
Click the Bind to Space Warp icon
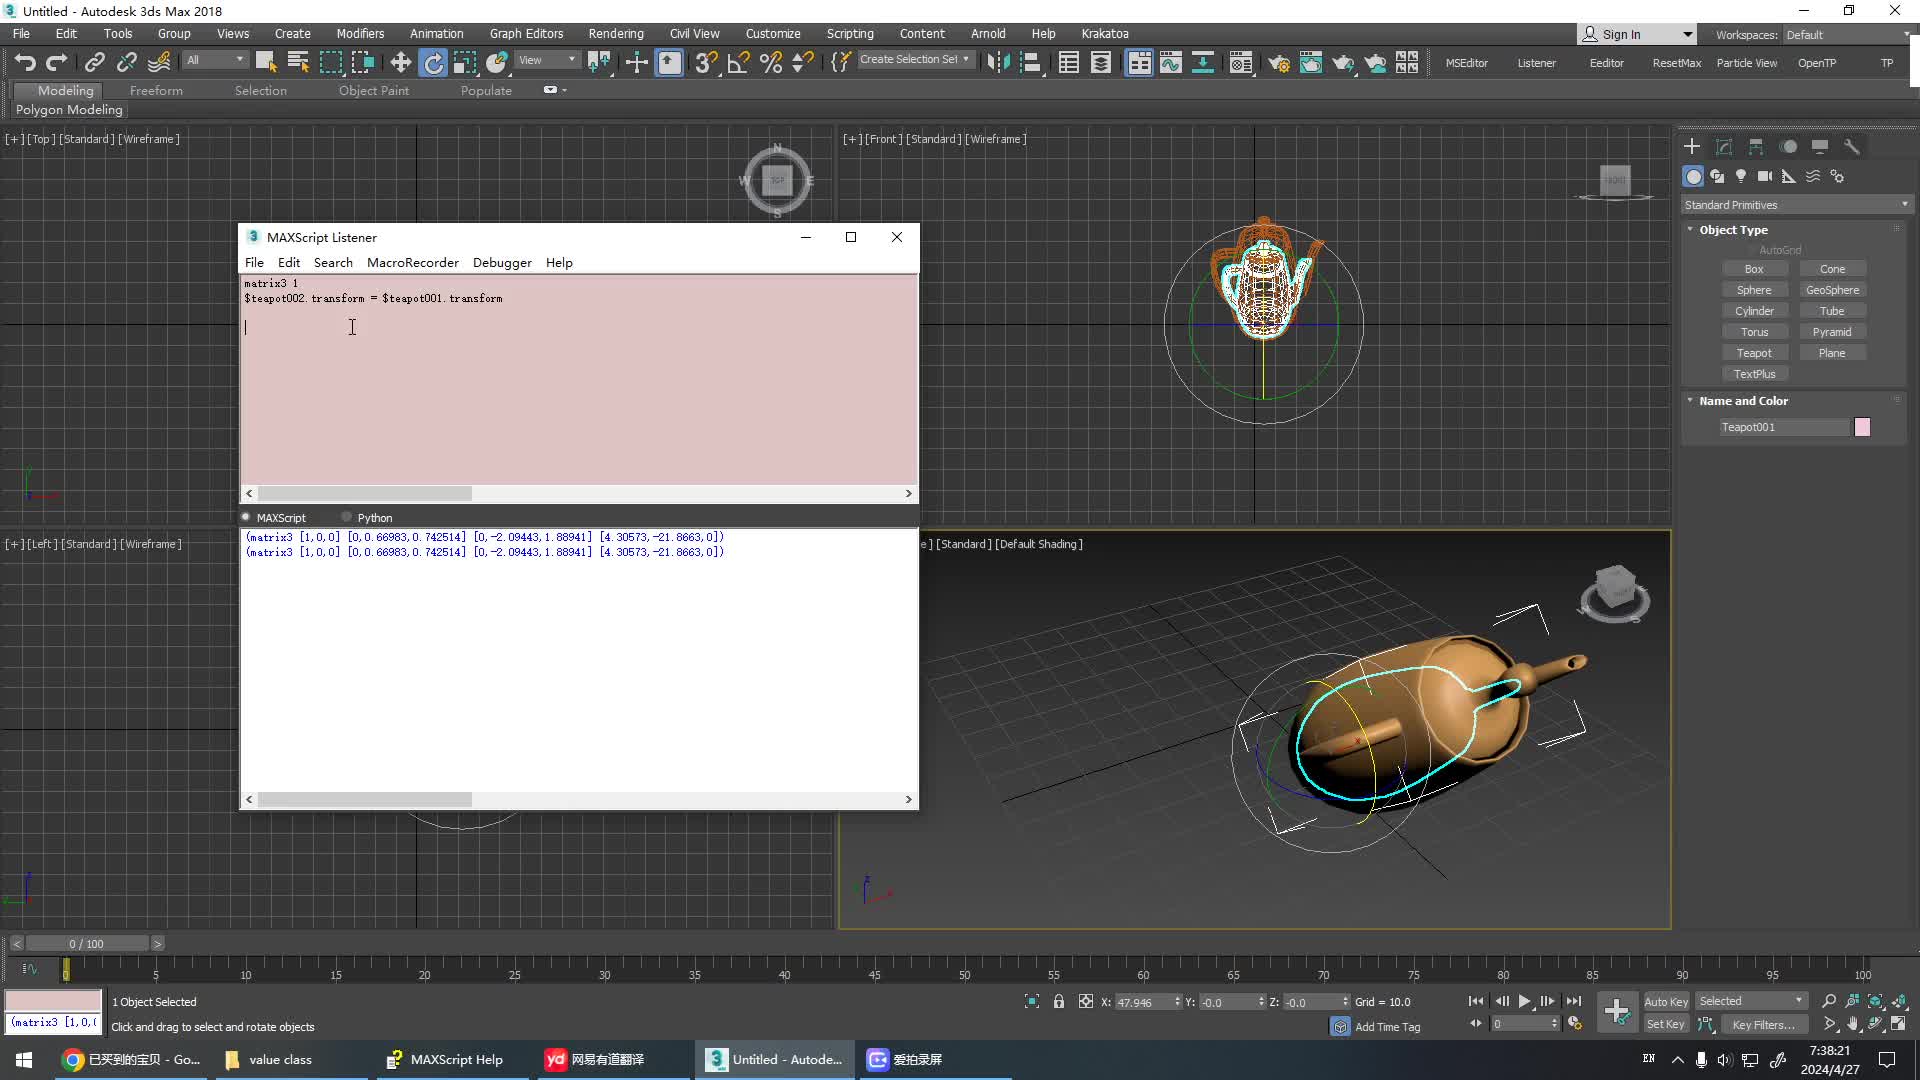pyautogui.click(x=159, y=63)
